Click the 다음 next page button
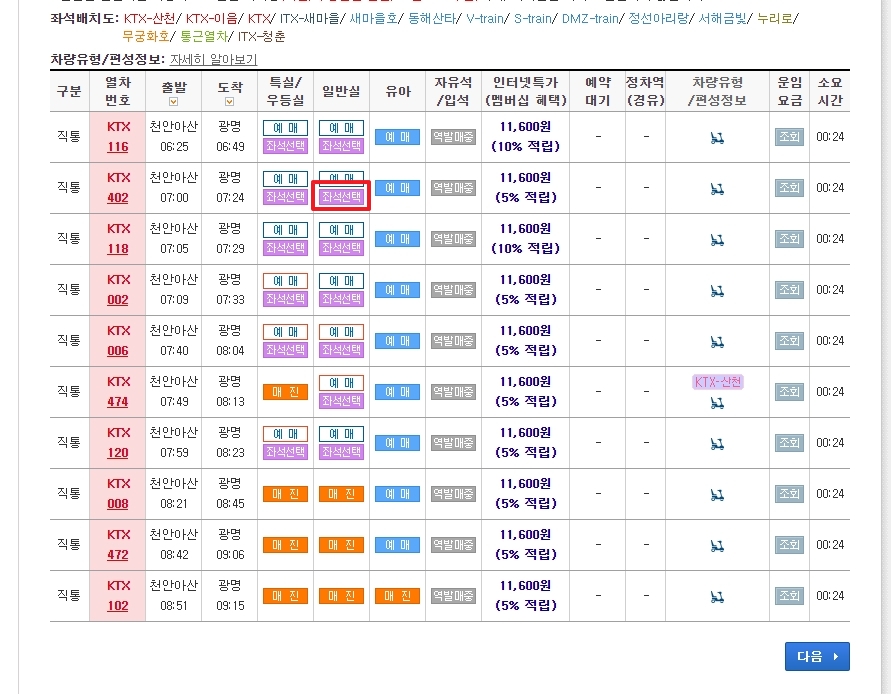 [x=817, y=657]
